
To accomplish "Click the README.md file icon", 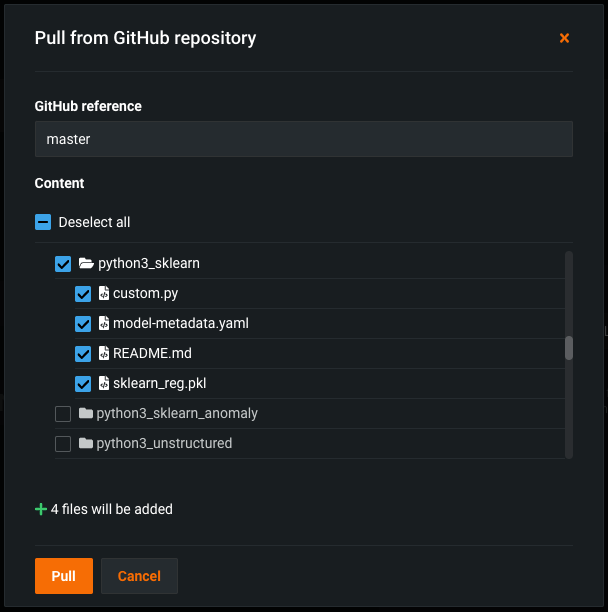I will click(103, 354).
